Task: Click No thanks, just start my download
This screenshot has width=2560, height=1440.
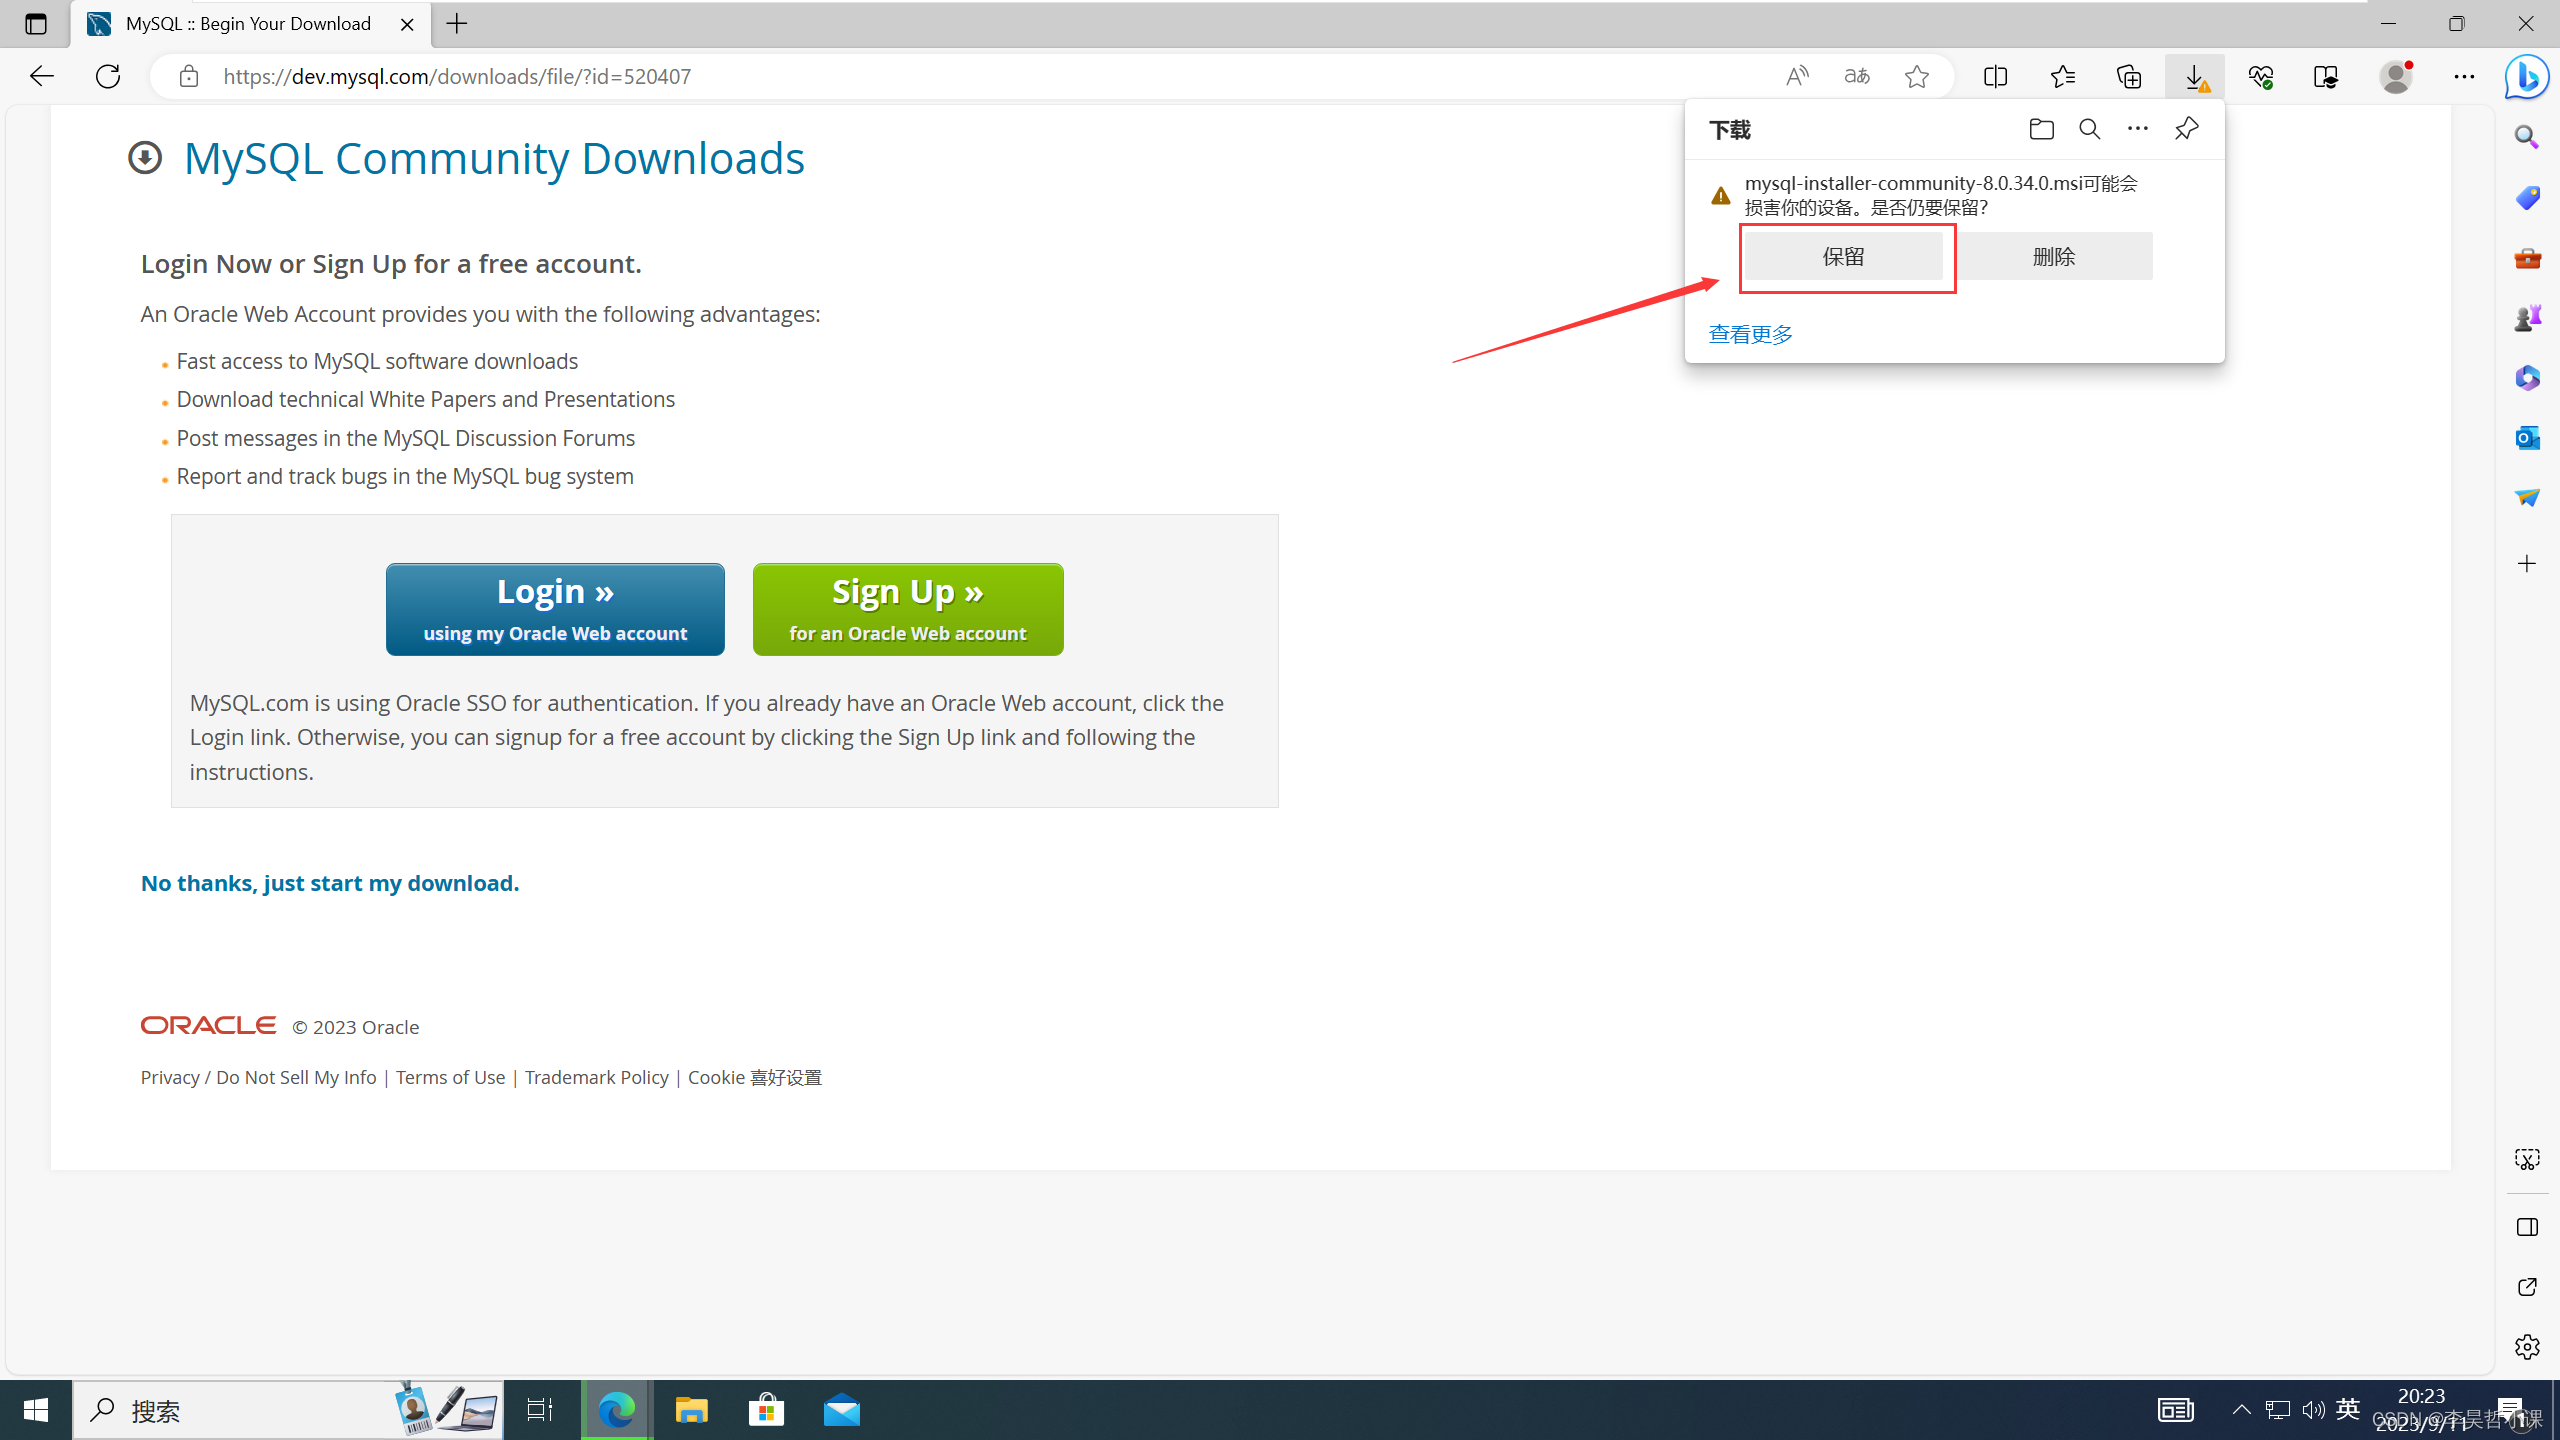Action: pos(330,883)
